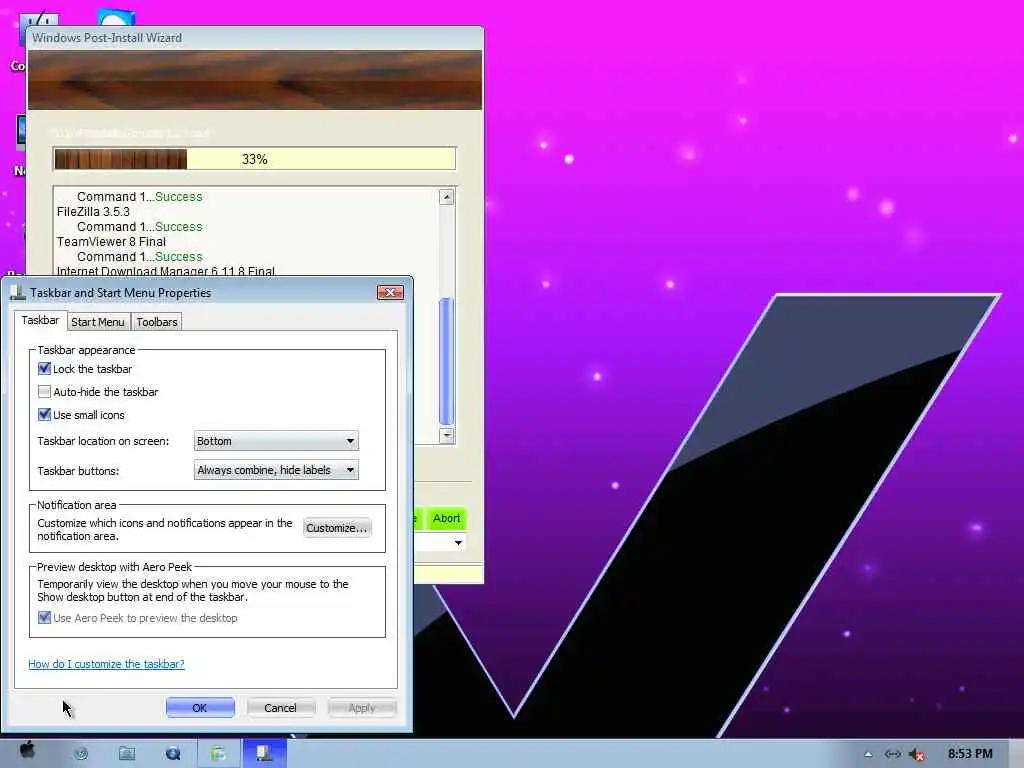Click the round globe taskbar icon
Viewport: 1024px width, 768px height.
(x=81, y=754)
